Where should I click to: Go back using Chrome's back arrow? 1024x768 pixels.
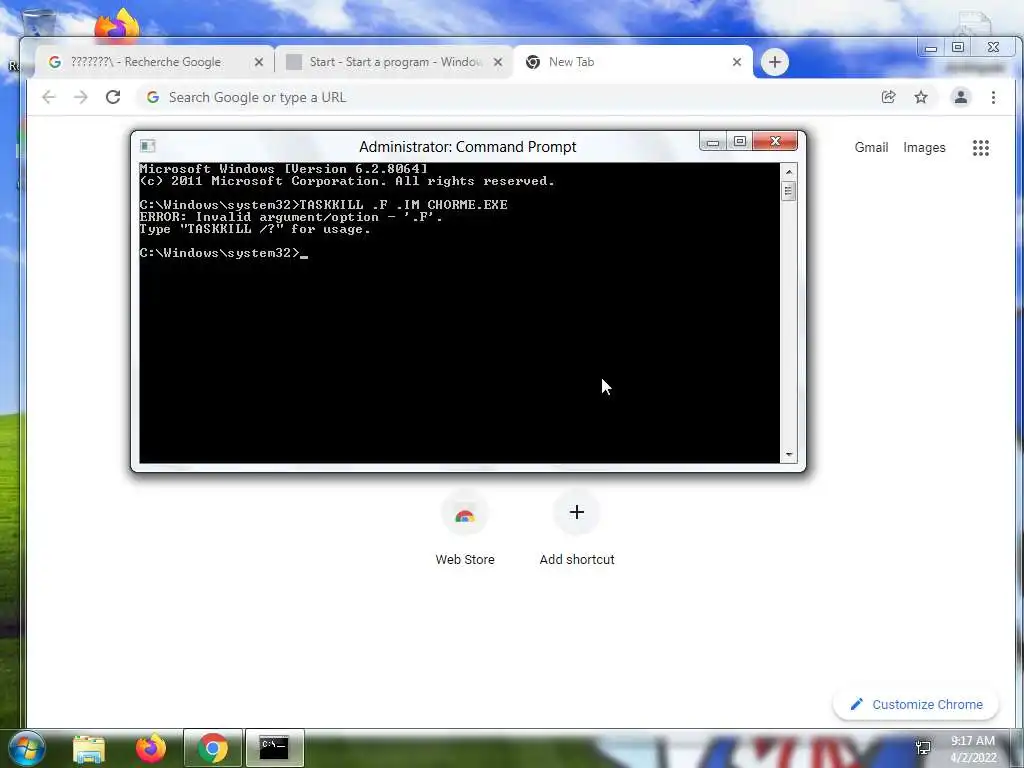pos(48,97)
